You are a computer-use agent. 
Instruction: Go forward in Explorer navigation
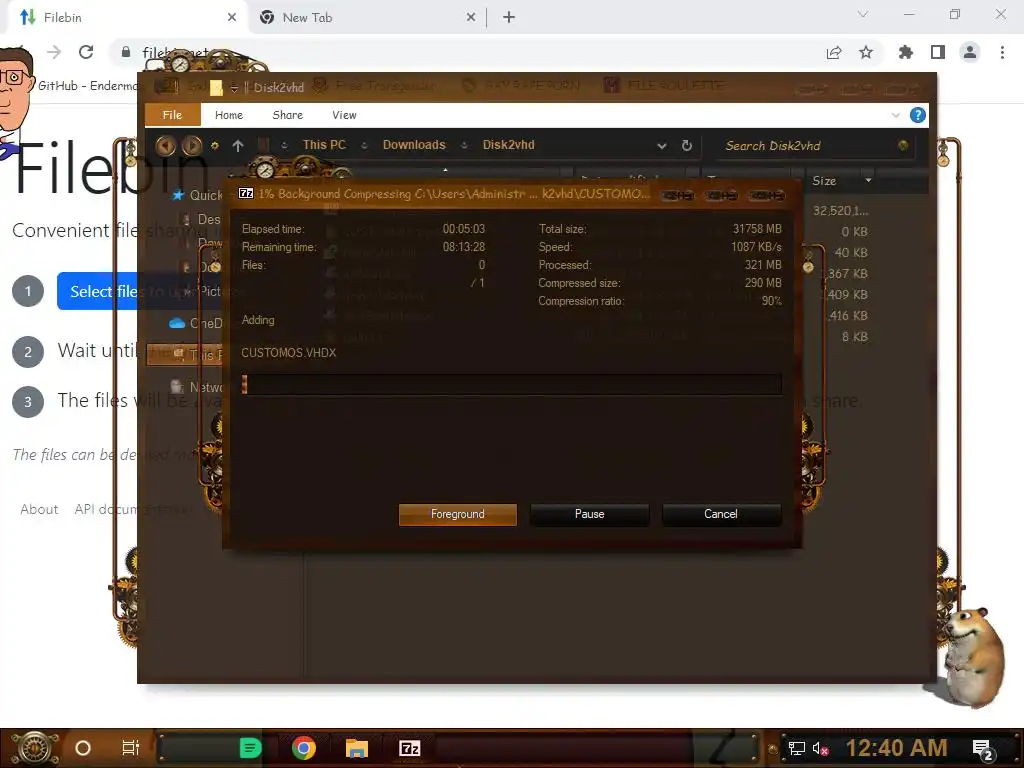(191, 145)
